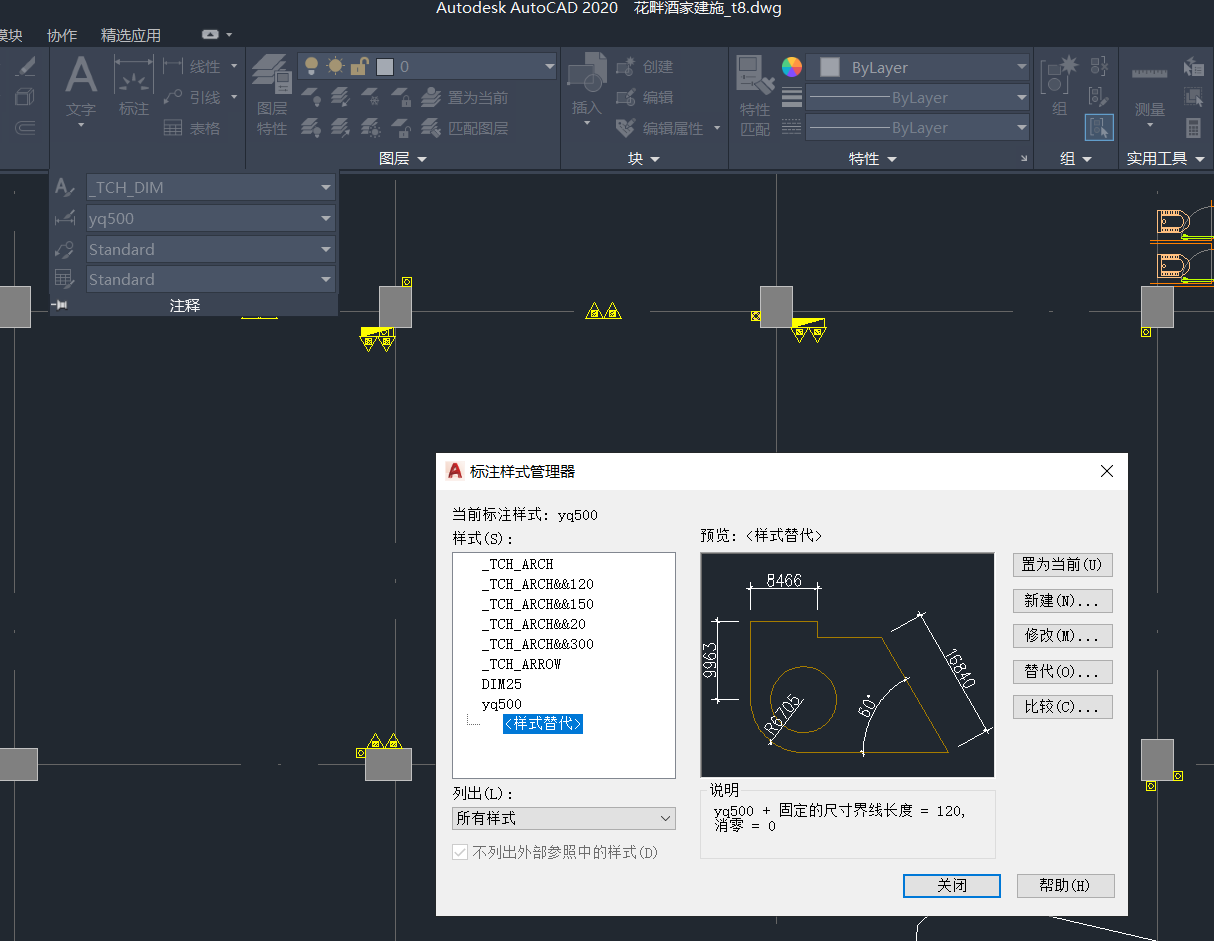This screenshot has height=941, width=1214.
Task: Click the 文字 (Text) tool icon
Action: click(x=81, y=77)
